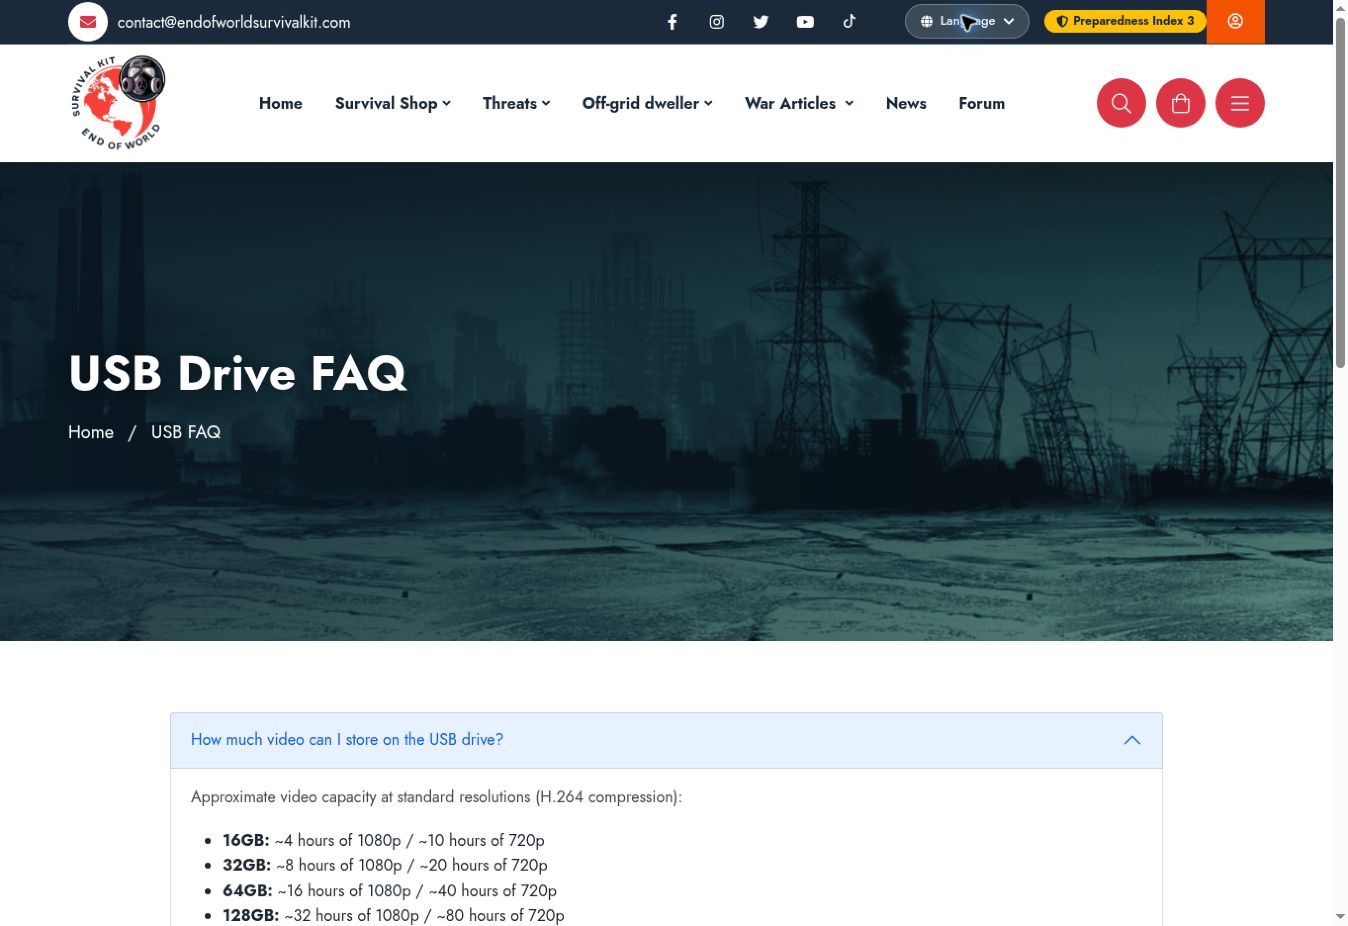Click the Preparedness Index 3 badge

click(1125, 21)
